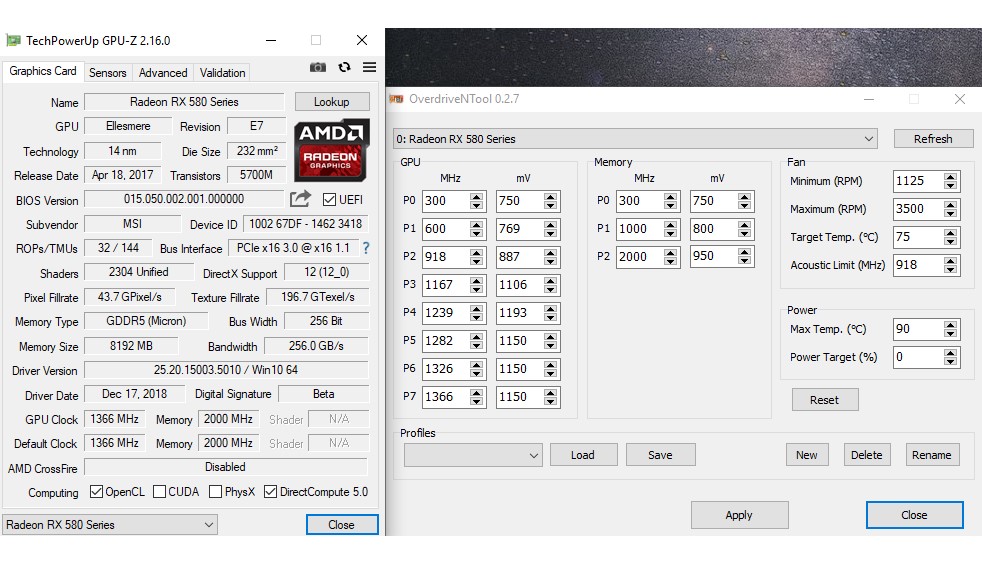Screen dimensions: 982x564
Task: Open the Validation tab
Action: click(222, 73)
